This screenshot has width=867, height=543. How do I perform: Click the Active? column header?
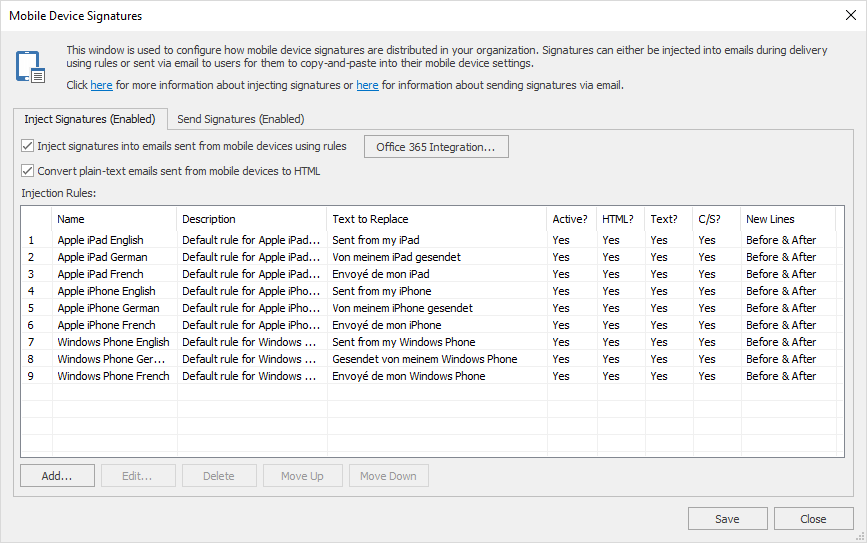pyautogui.click(x=570, y=219)
